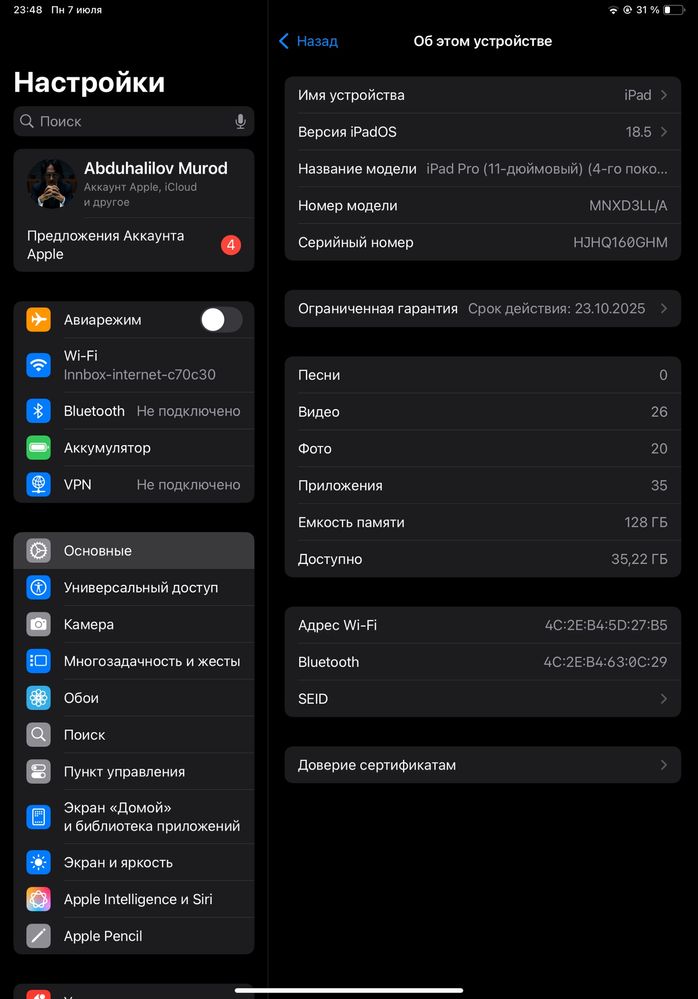Image resolution: width=698 pixels, height=999 pixels.
Task: Open Экран и яркость settings
Action: coord(134,863)
